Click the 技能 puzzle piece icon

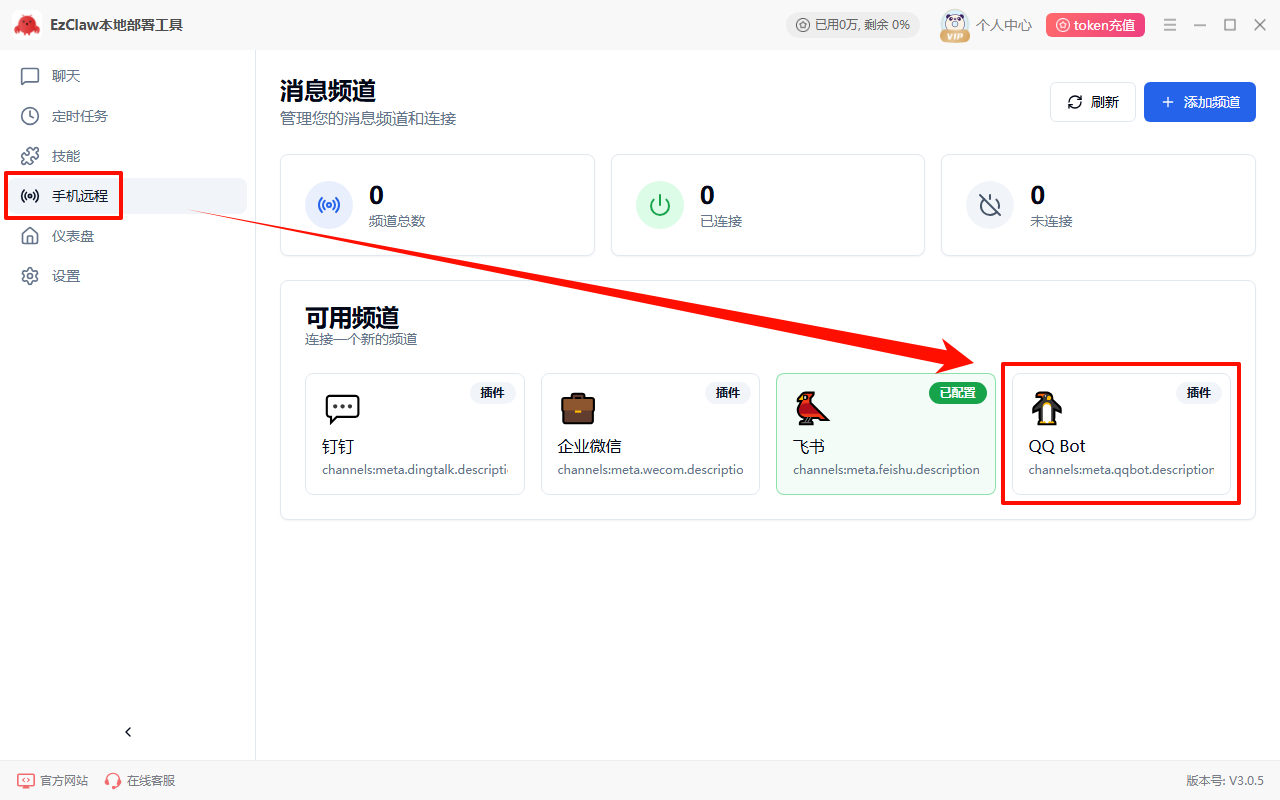31,156
